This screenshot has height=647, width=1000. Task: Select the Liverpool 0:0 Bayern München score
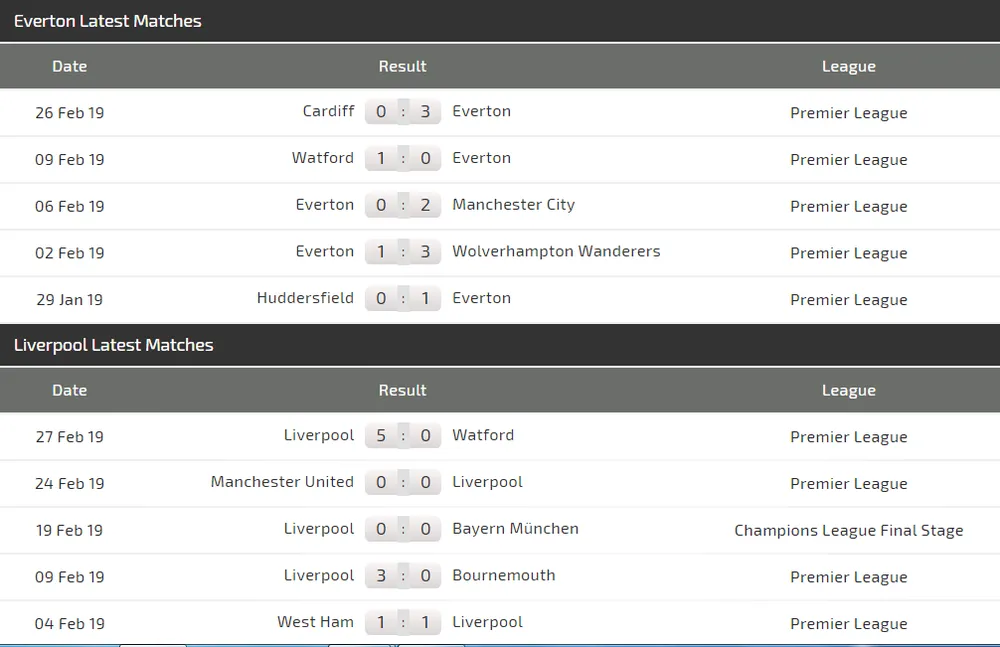tap(403, 529)
